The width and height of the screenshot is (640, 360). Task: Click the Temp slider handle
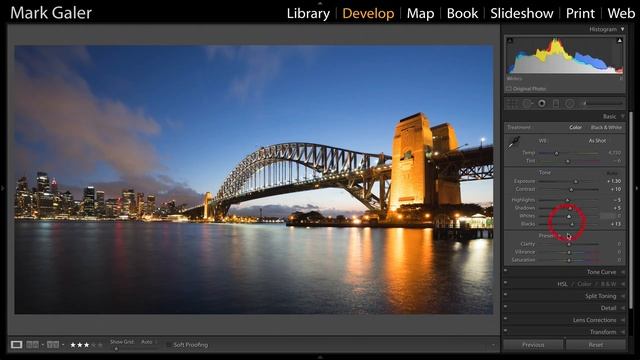(556, 153)
